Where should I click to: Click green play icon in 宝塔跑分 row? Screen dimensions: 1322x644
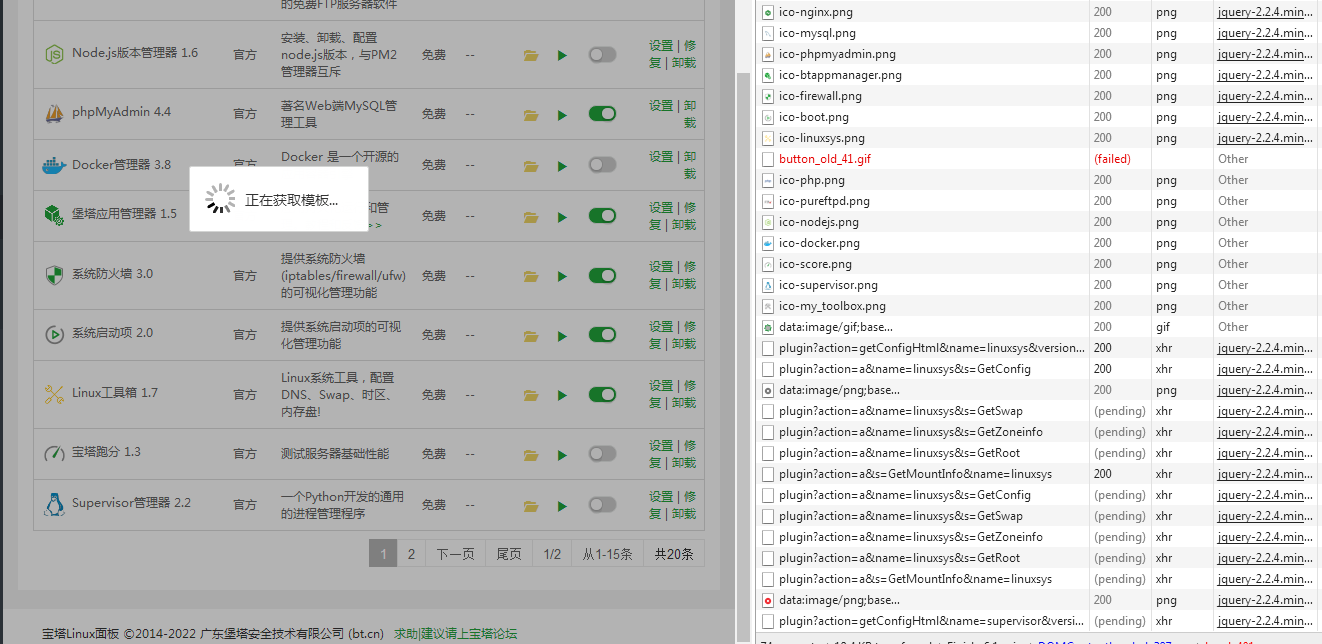(x=562, y=454)
